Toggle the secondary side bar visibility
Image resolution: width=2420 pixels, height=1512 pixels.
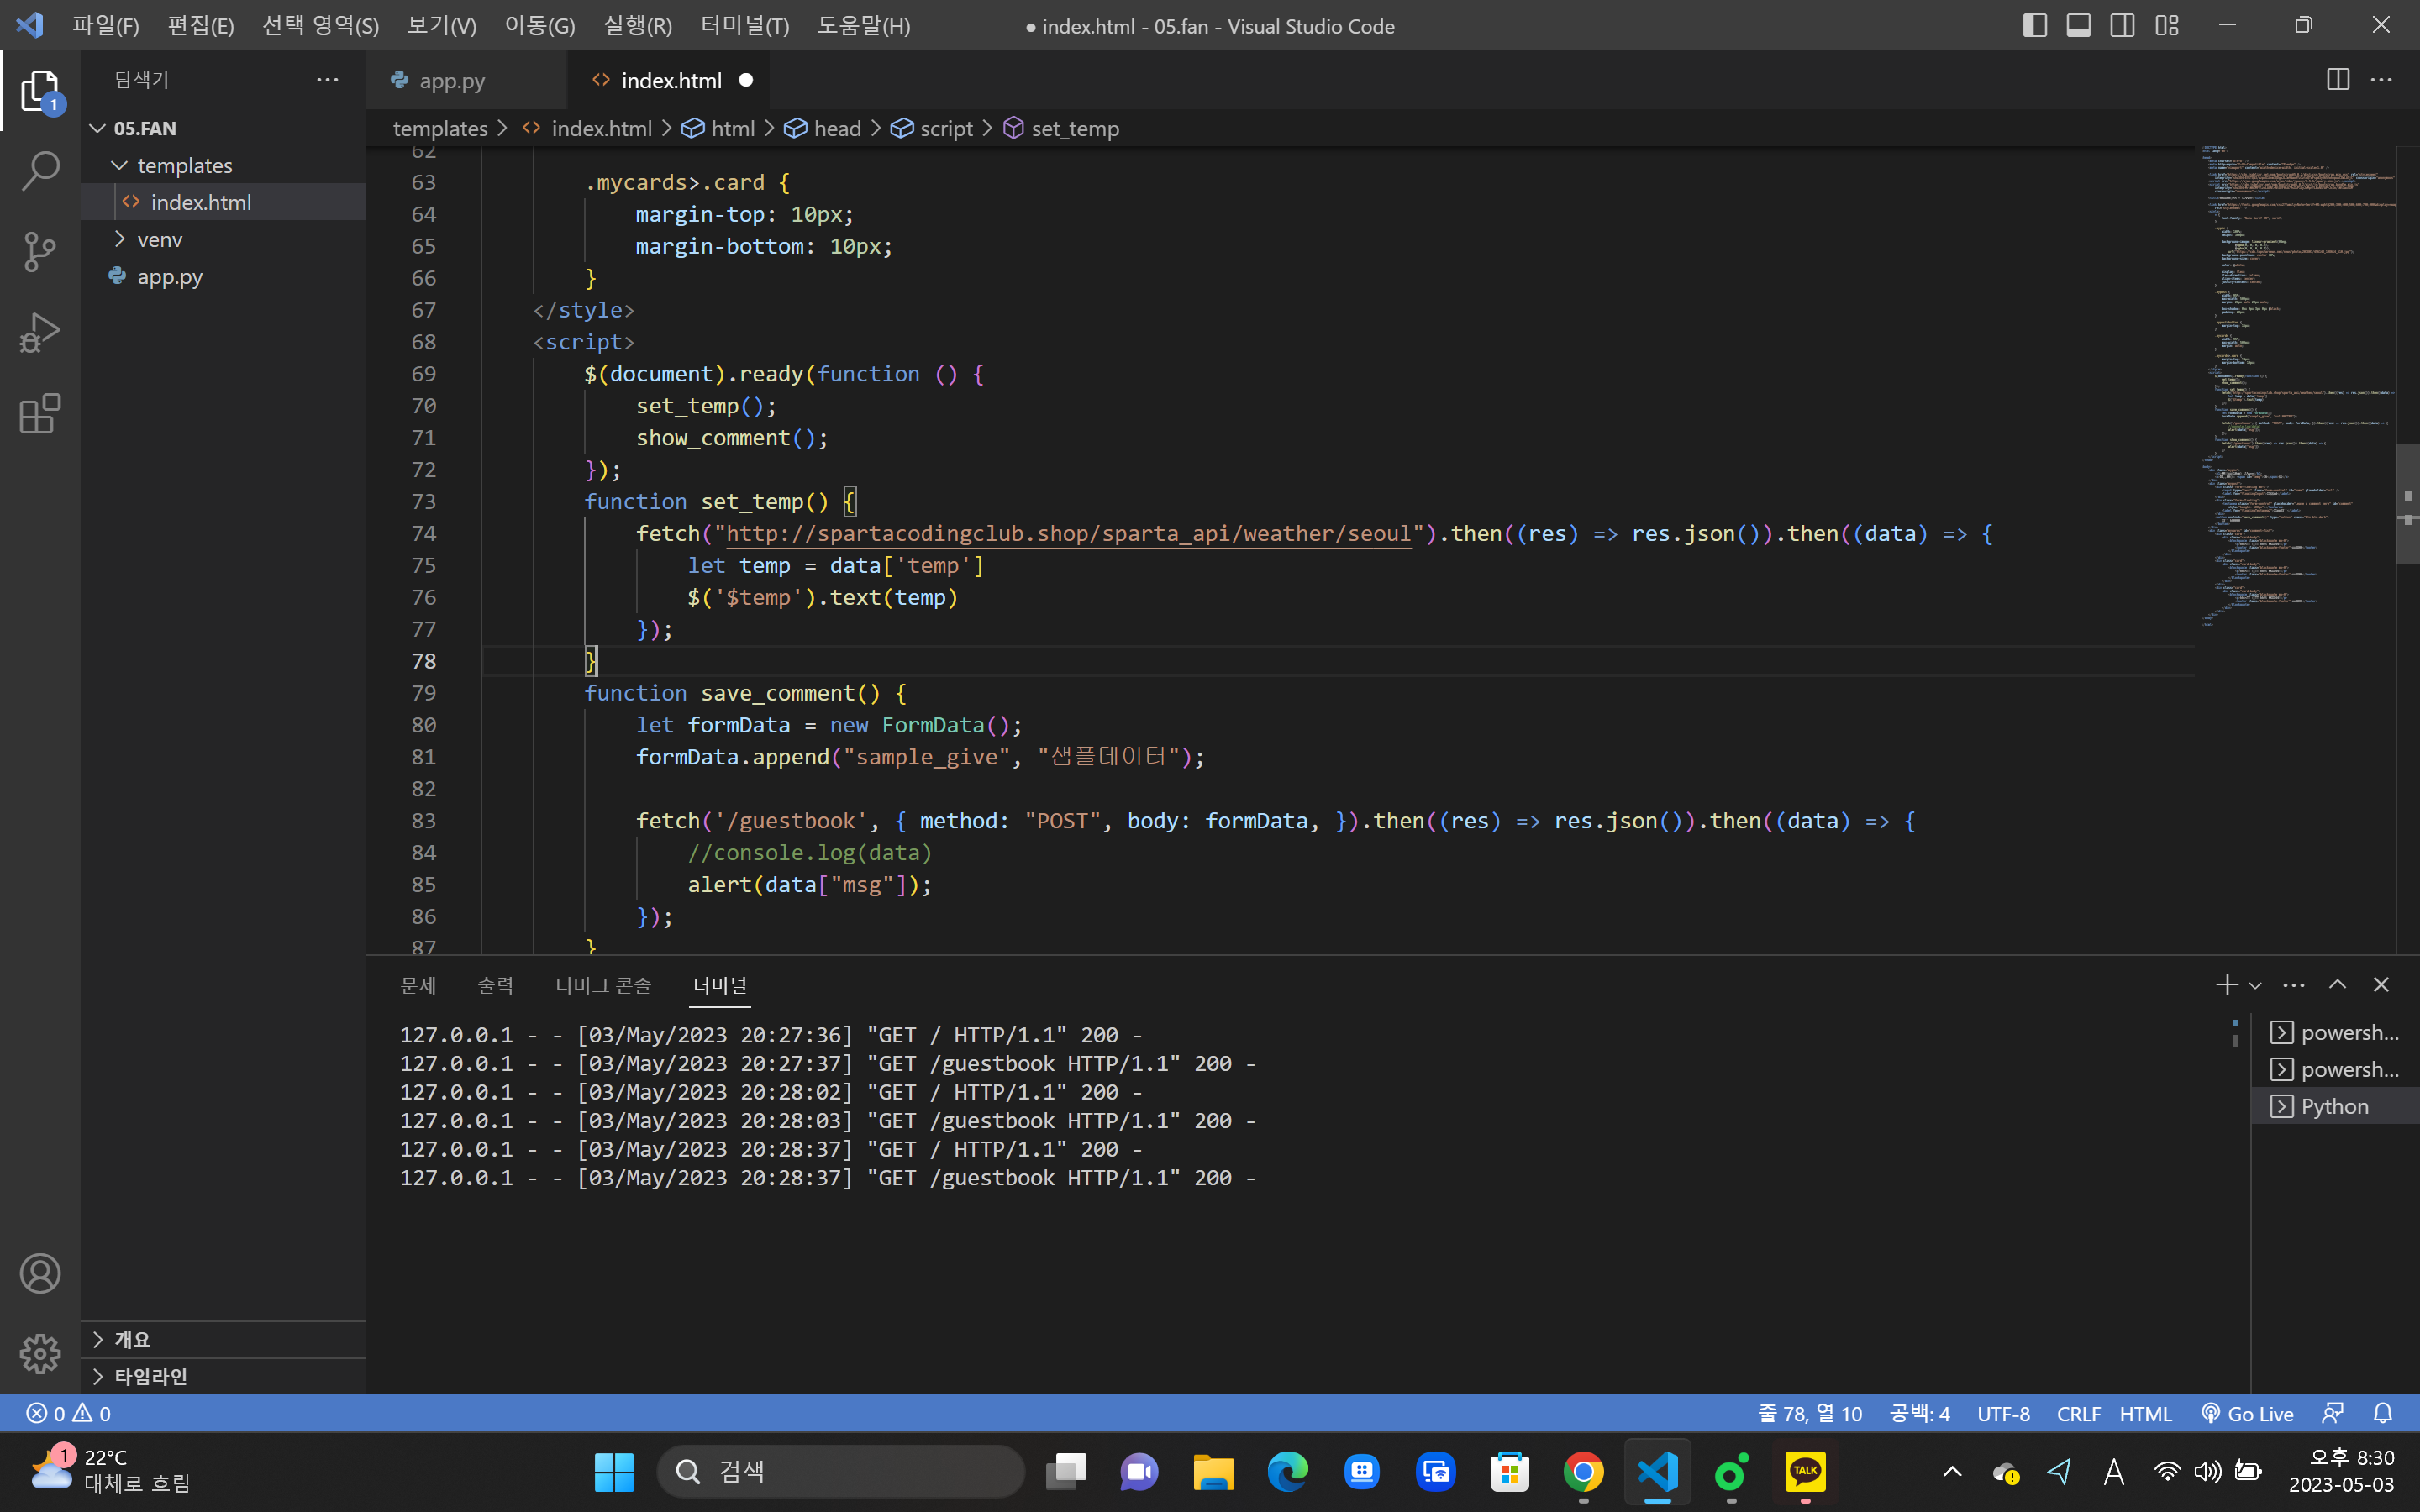[x=2123, y=26]
